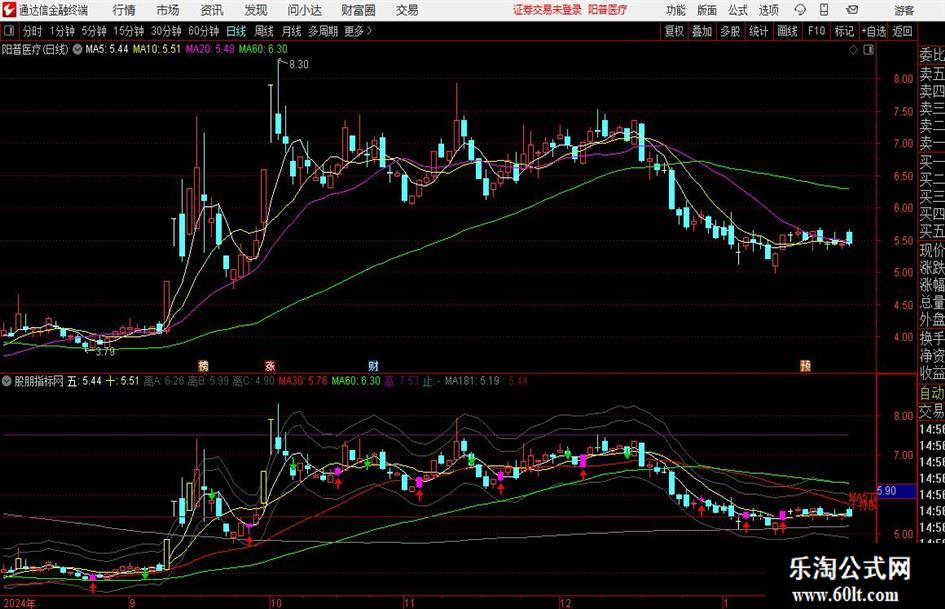Click the 返回 back button
Viewport: 945px width, 609px height.
902,31
